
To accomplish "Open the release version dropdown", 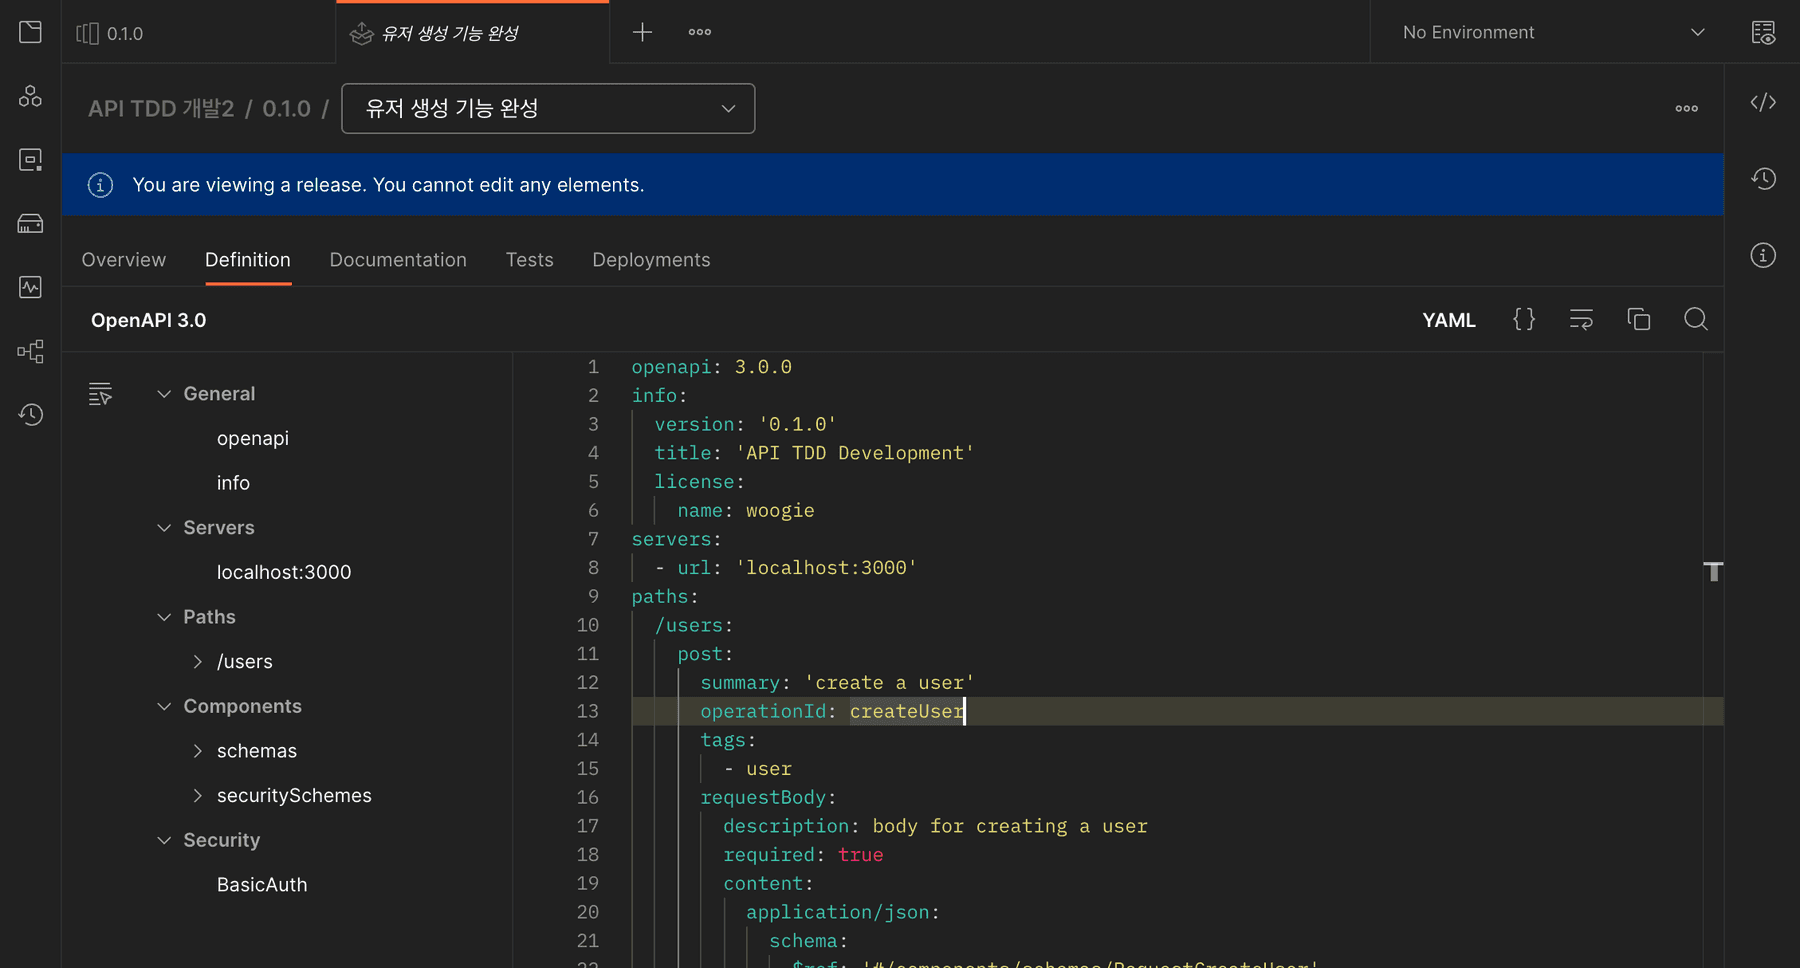I will (x=548, y=108).
